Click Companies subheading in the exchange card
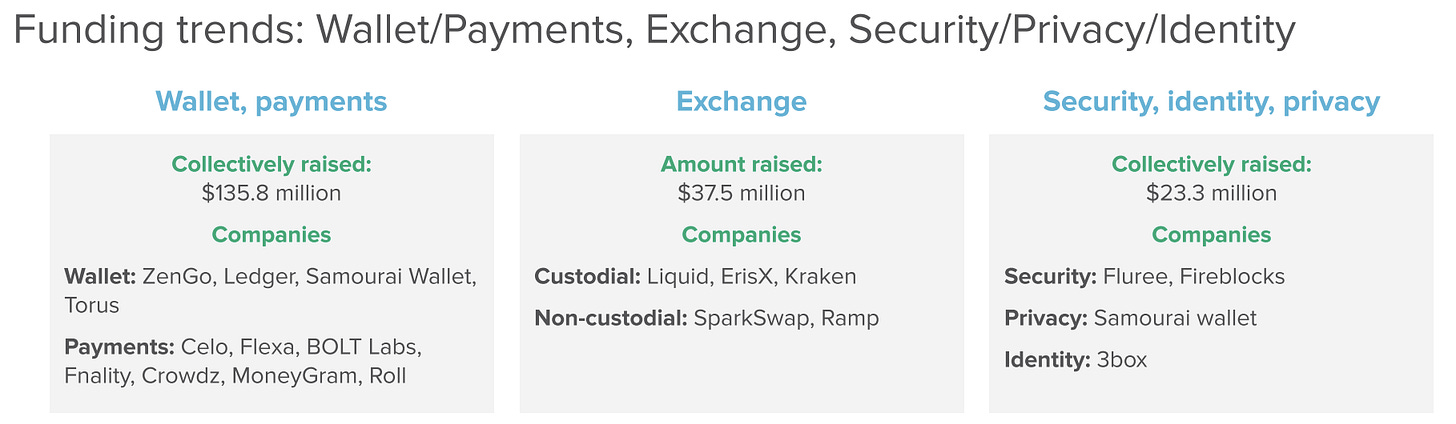 click(741, 235)
